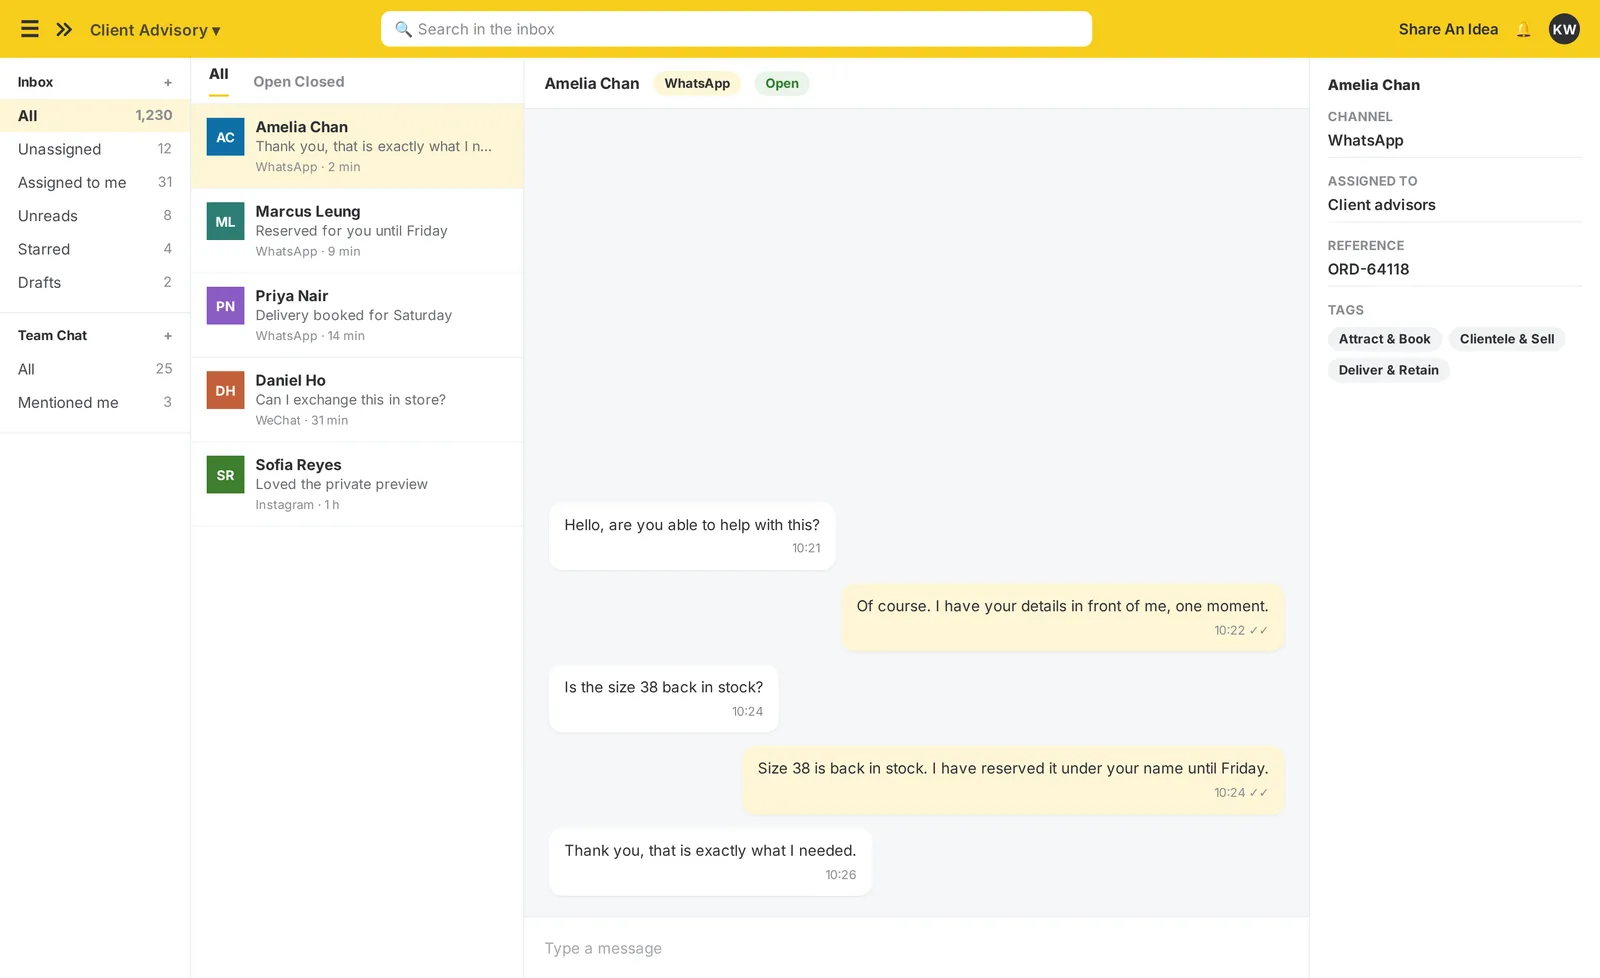
Task: Click the DH avatar
Action: [225, 391]
